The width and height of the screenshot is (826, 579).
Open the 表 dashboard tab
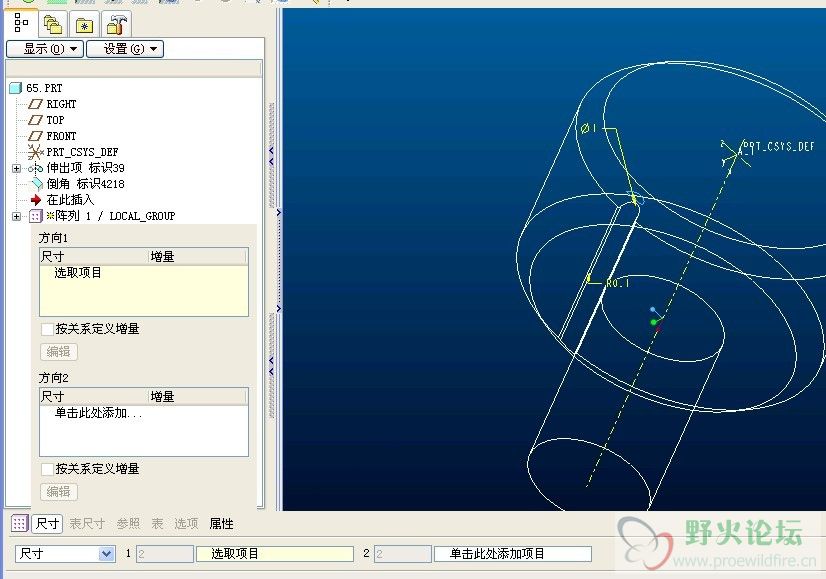click(158, 524)
